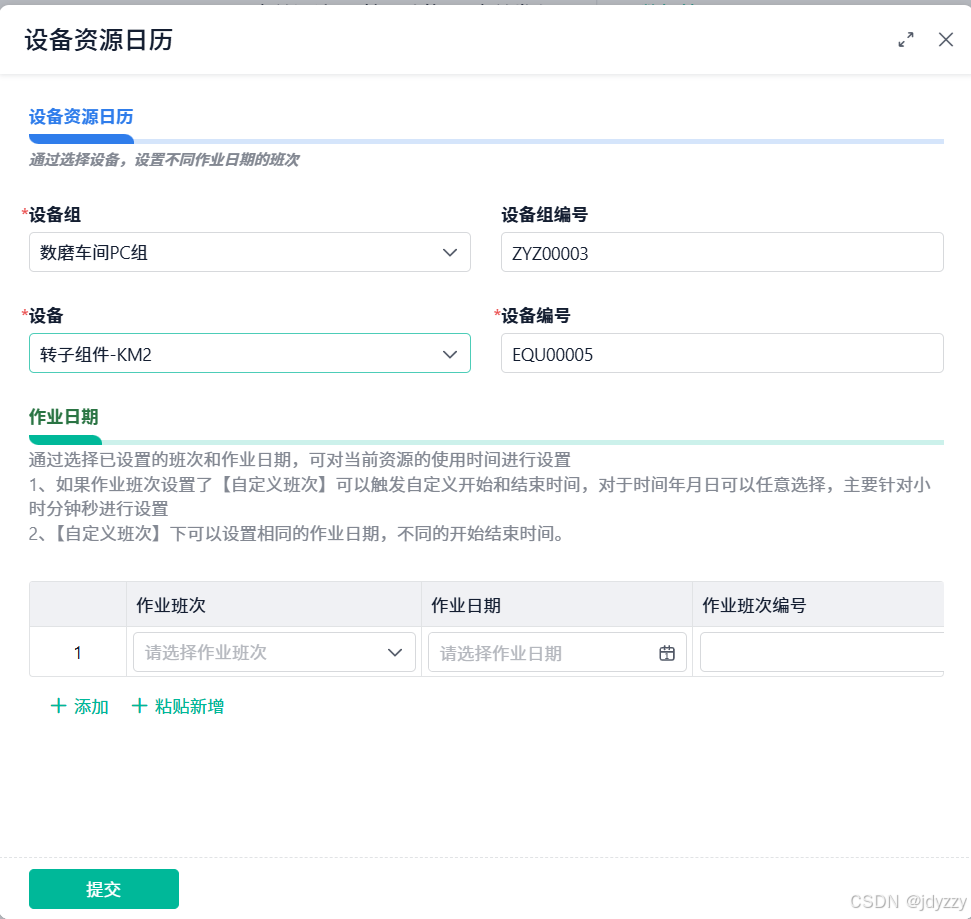Click the empty 作业班次编号 cell
Viewport: 971px width, 919px height.
[x=820, y=652]
